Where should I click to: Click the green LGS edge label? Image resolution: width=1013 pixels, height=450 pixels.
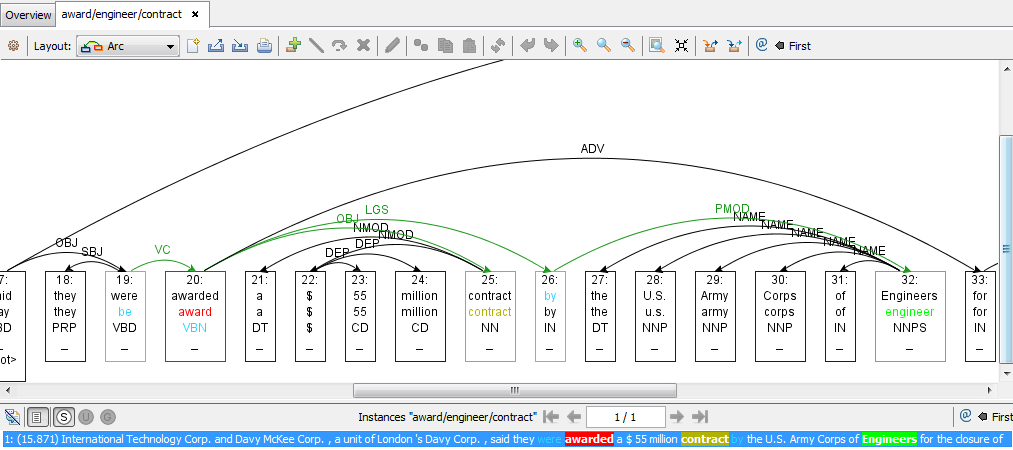click(377, 209)
